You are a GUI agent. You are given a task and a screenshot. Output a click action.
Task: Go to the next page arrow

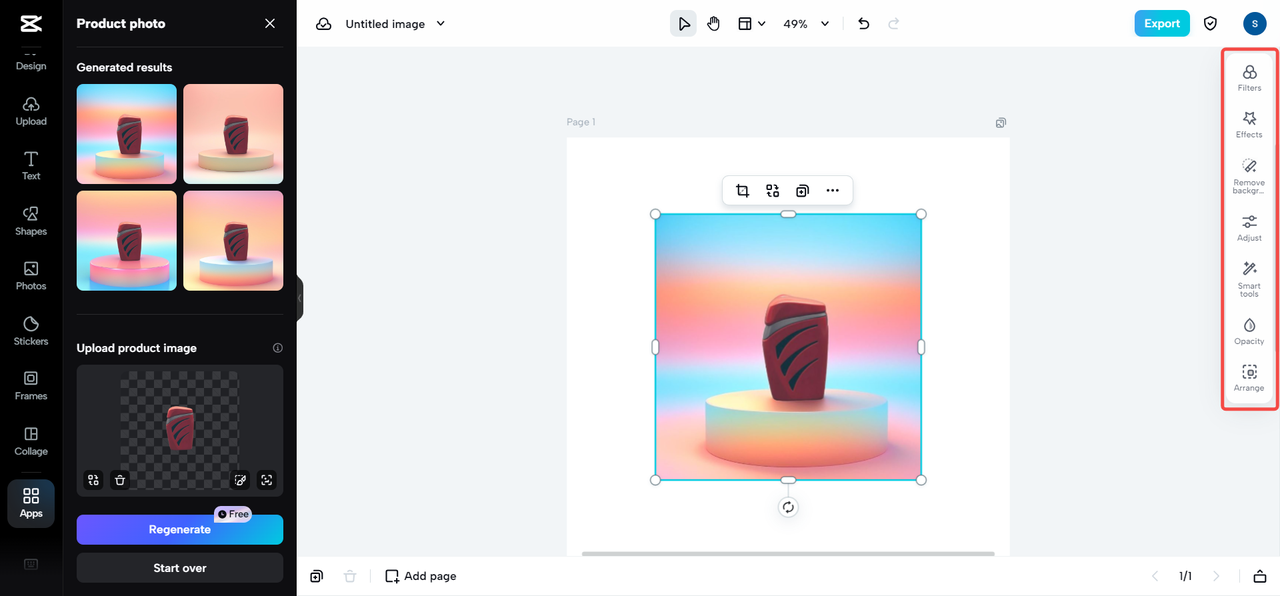coord(1217,576)
